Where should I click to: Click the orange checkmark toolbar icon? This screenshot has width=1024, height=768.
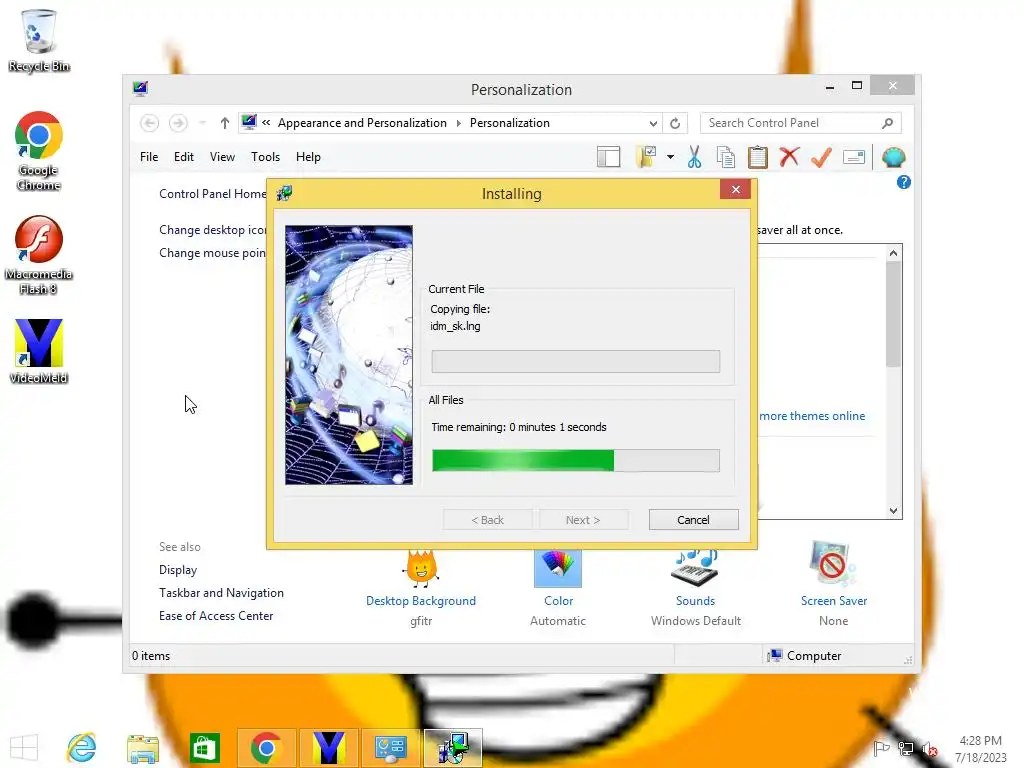point(821,157)
